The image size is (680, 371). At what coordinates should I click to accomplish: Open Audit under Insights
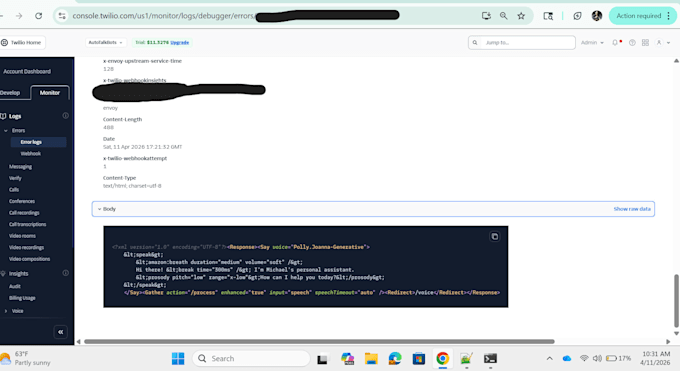(15, 286)
